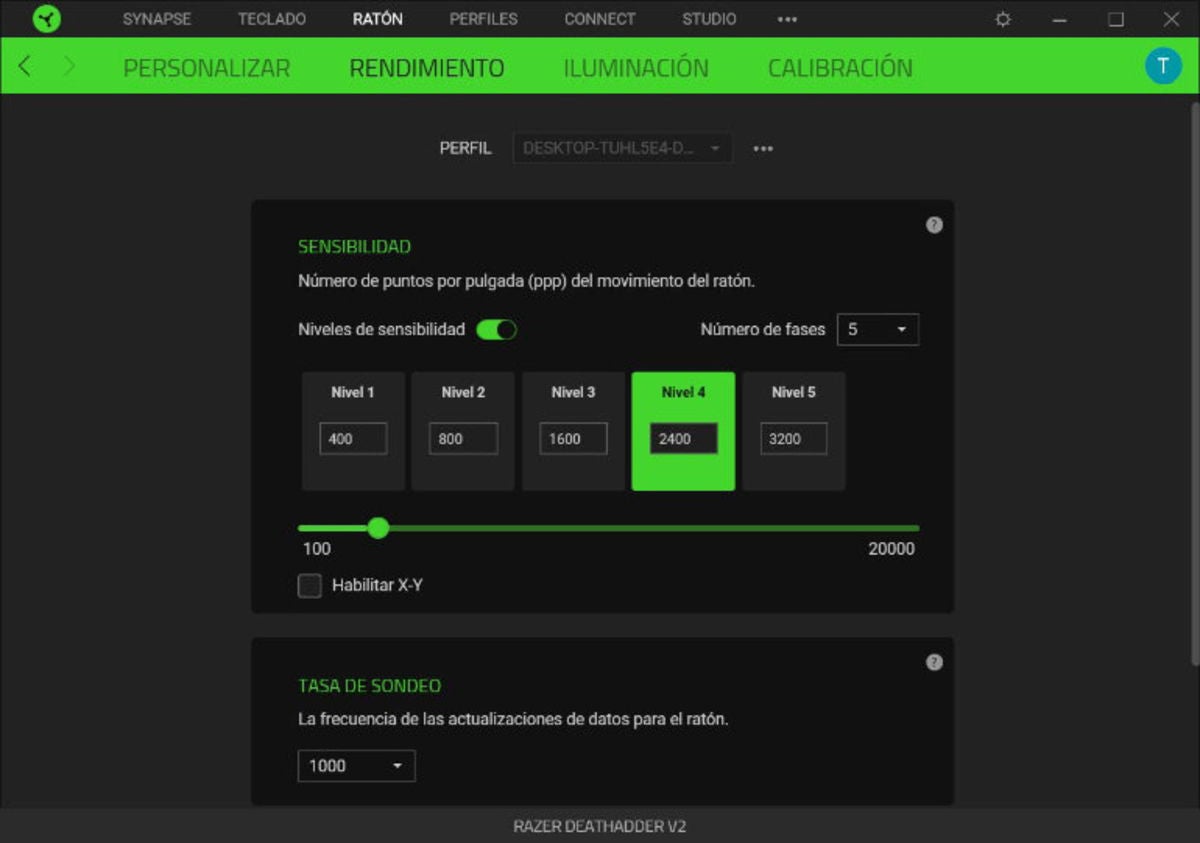The image size is (1200, 843).
Task: Enable the Habilitar X-Y checkbox
Action: click(309, 585)
